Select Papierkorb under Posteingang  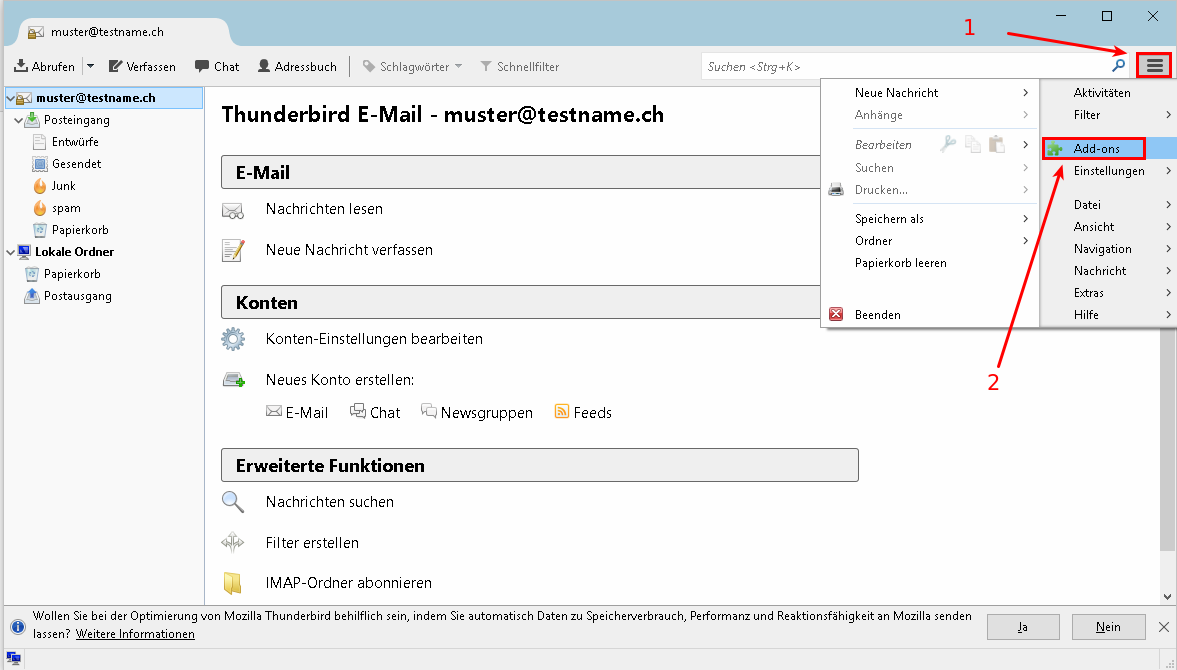(80, 230)
